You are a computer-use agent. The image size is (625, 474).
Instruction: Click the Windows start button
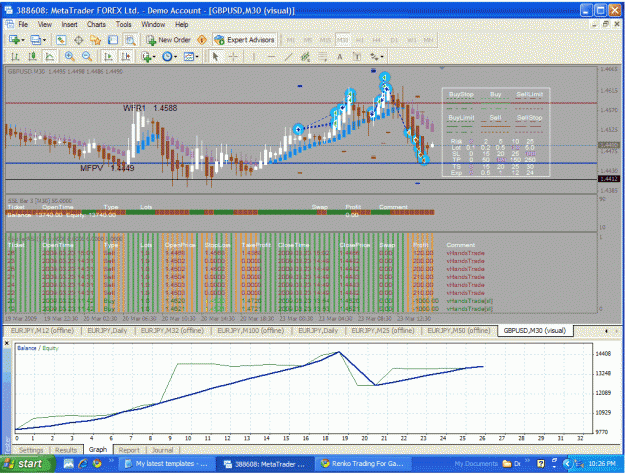26,464
